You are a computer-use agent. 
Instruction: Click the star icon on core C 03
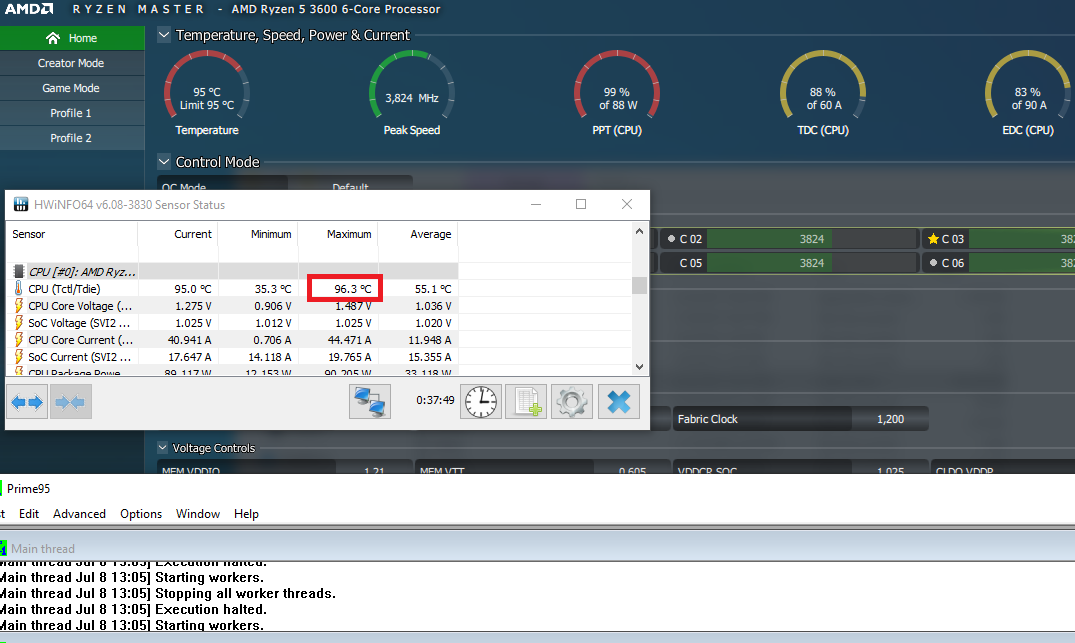(933, 239)
